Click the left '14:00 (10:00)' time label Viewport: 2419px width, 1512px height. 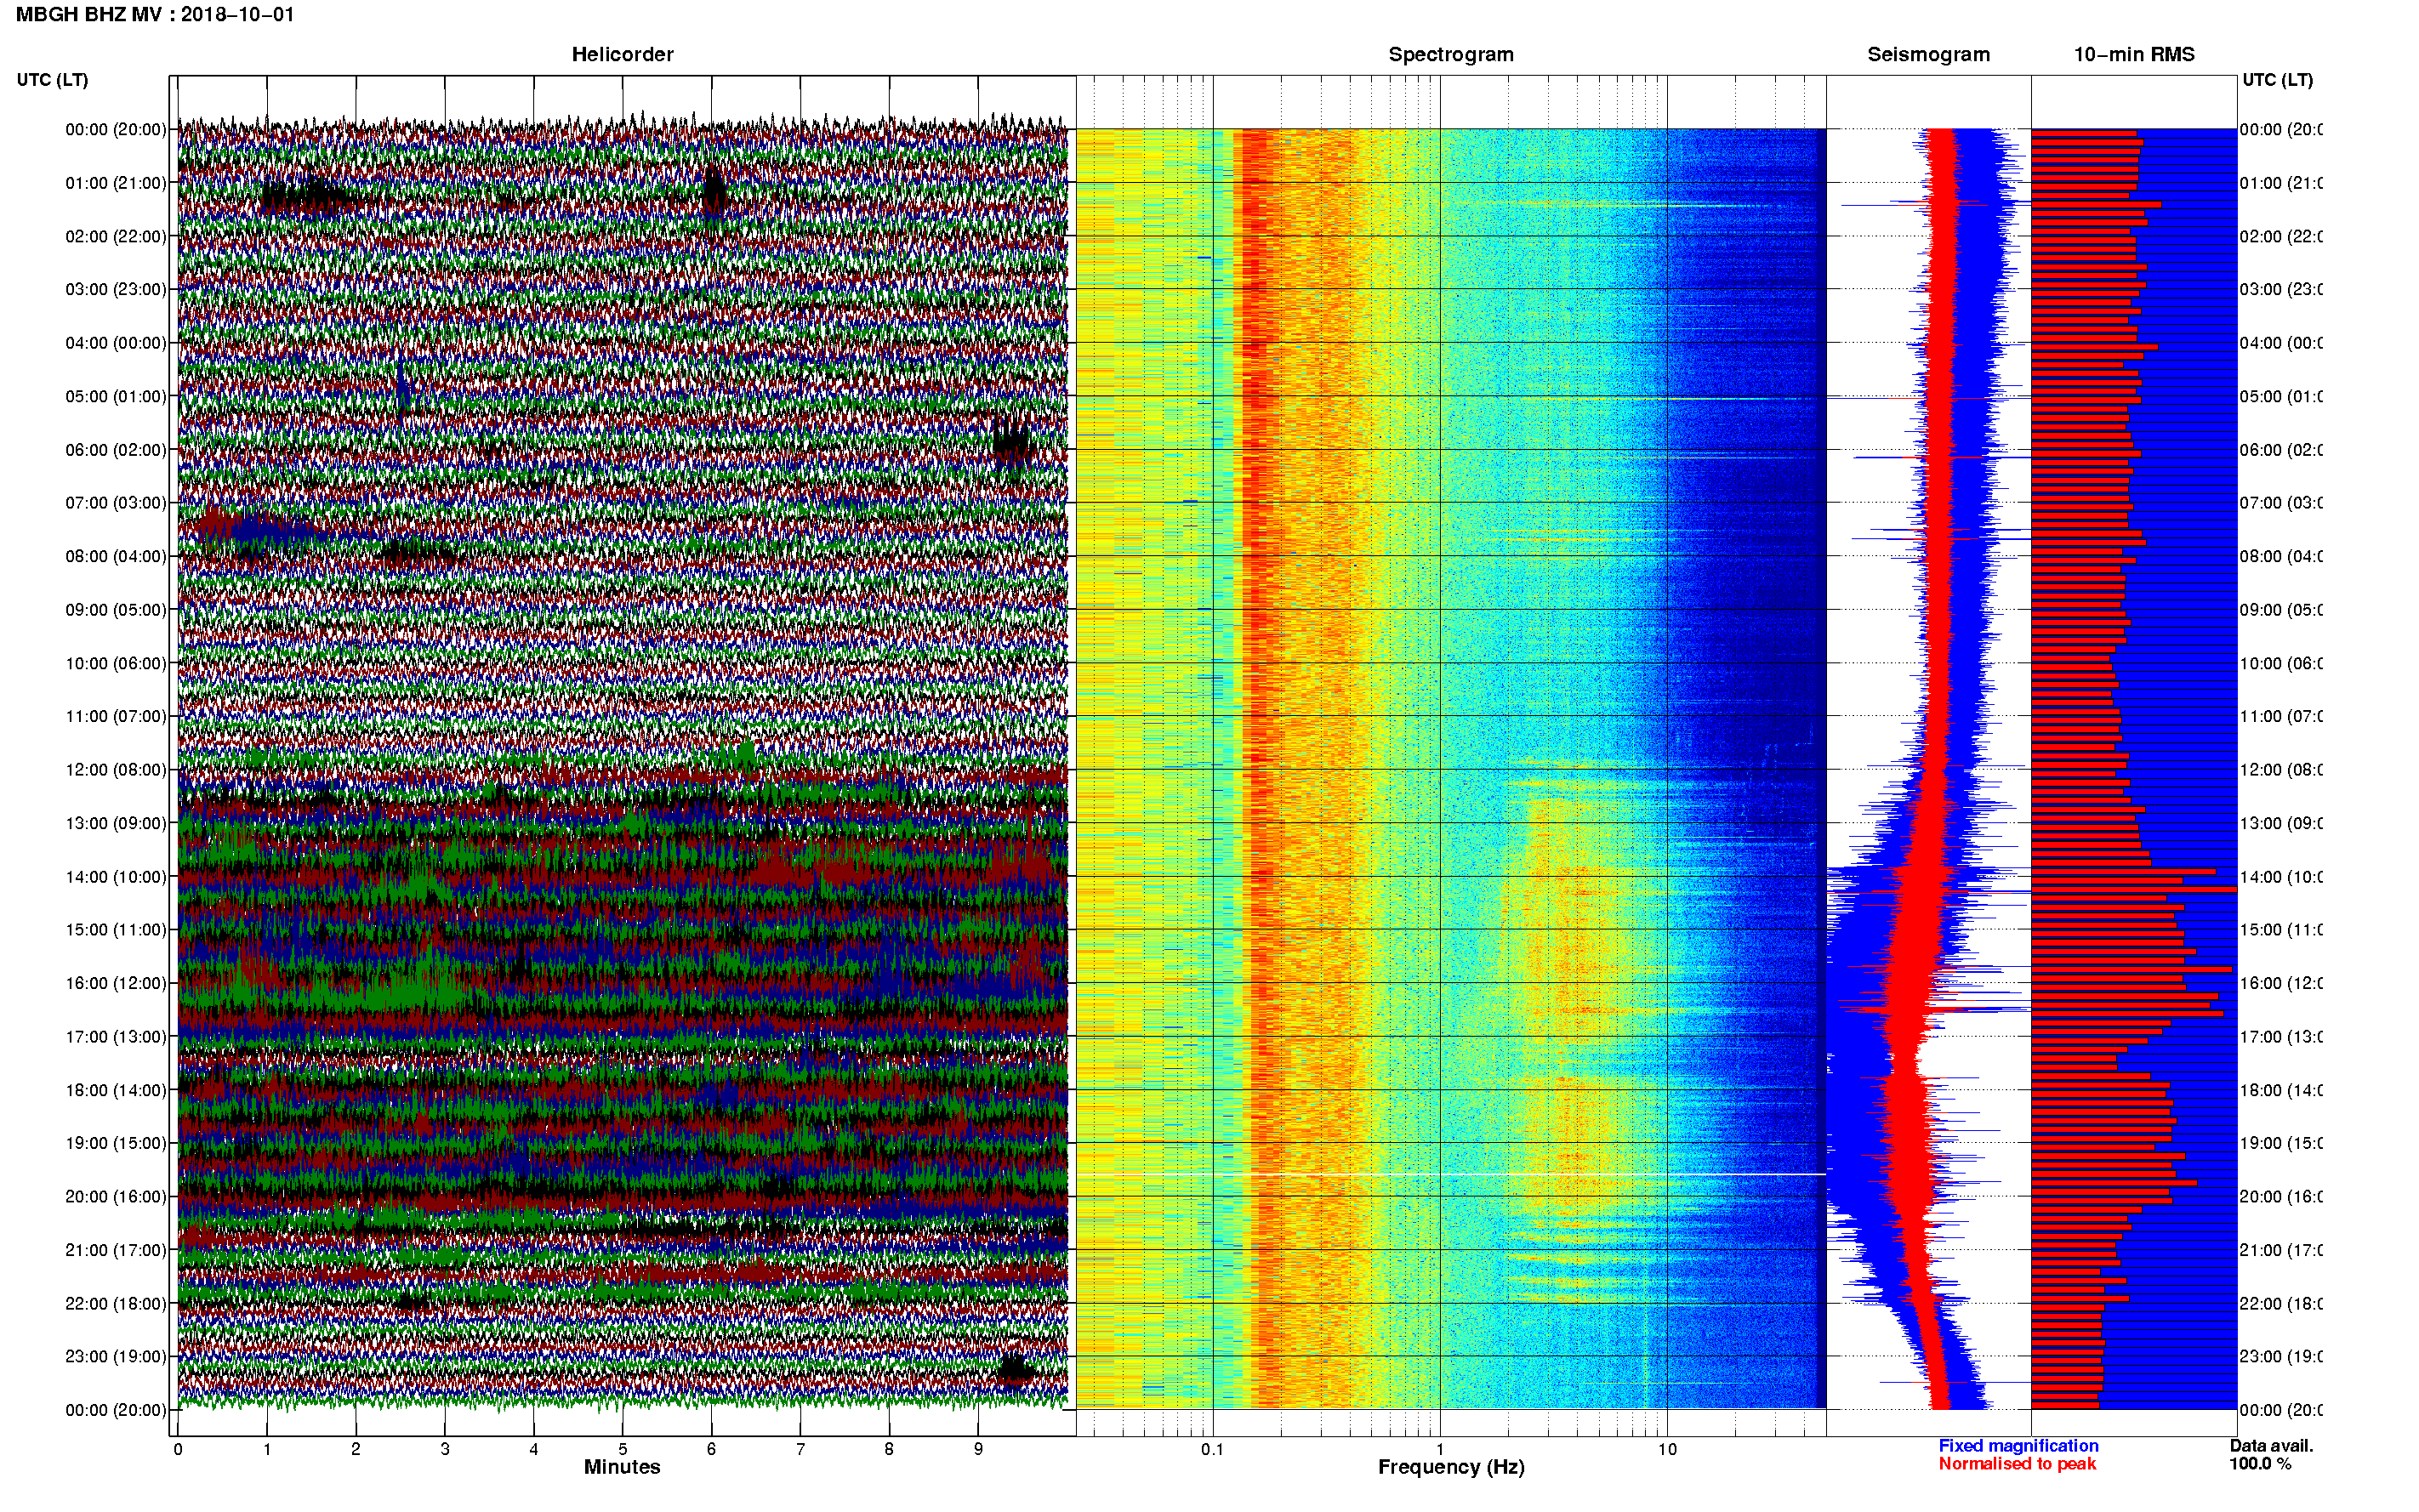[x=116, y=877]
